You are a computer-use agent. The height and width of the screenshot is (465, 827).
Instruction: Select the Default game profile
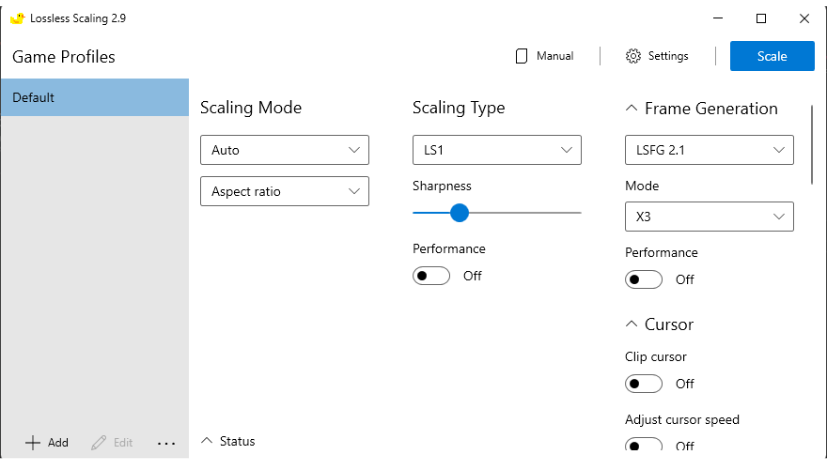pos(94,98)
